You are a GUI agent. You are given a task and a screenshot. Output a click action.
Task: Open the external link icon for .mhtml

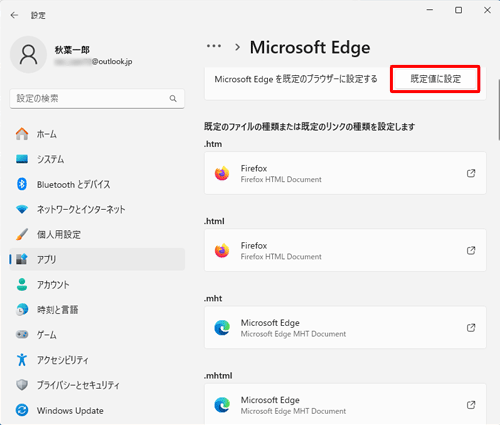471,405
